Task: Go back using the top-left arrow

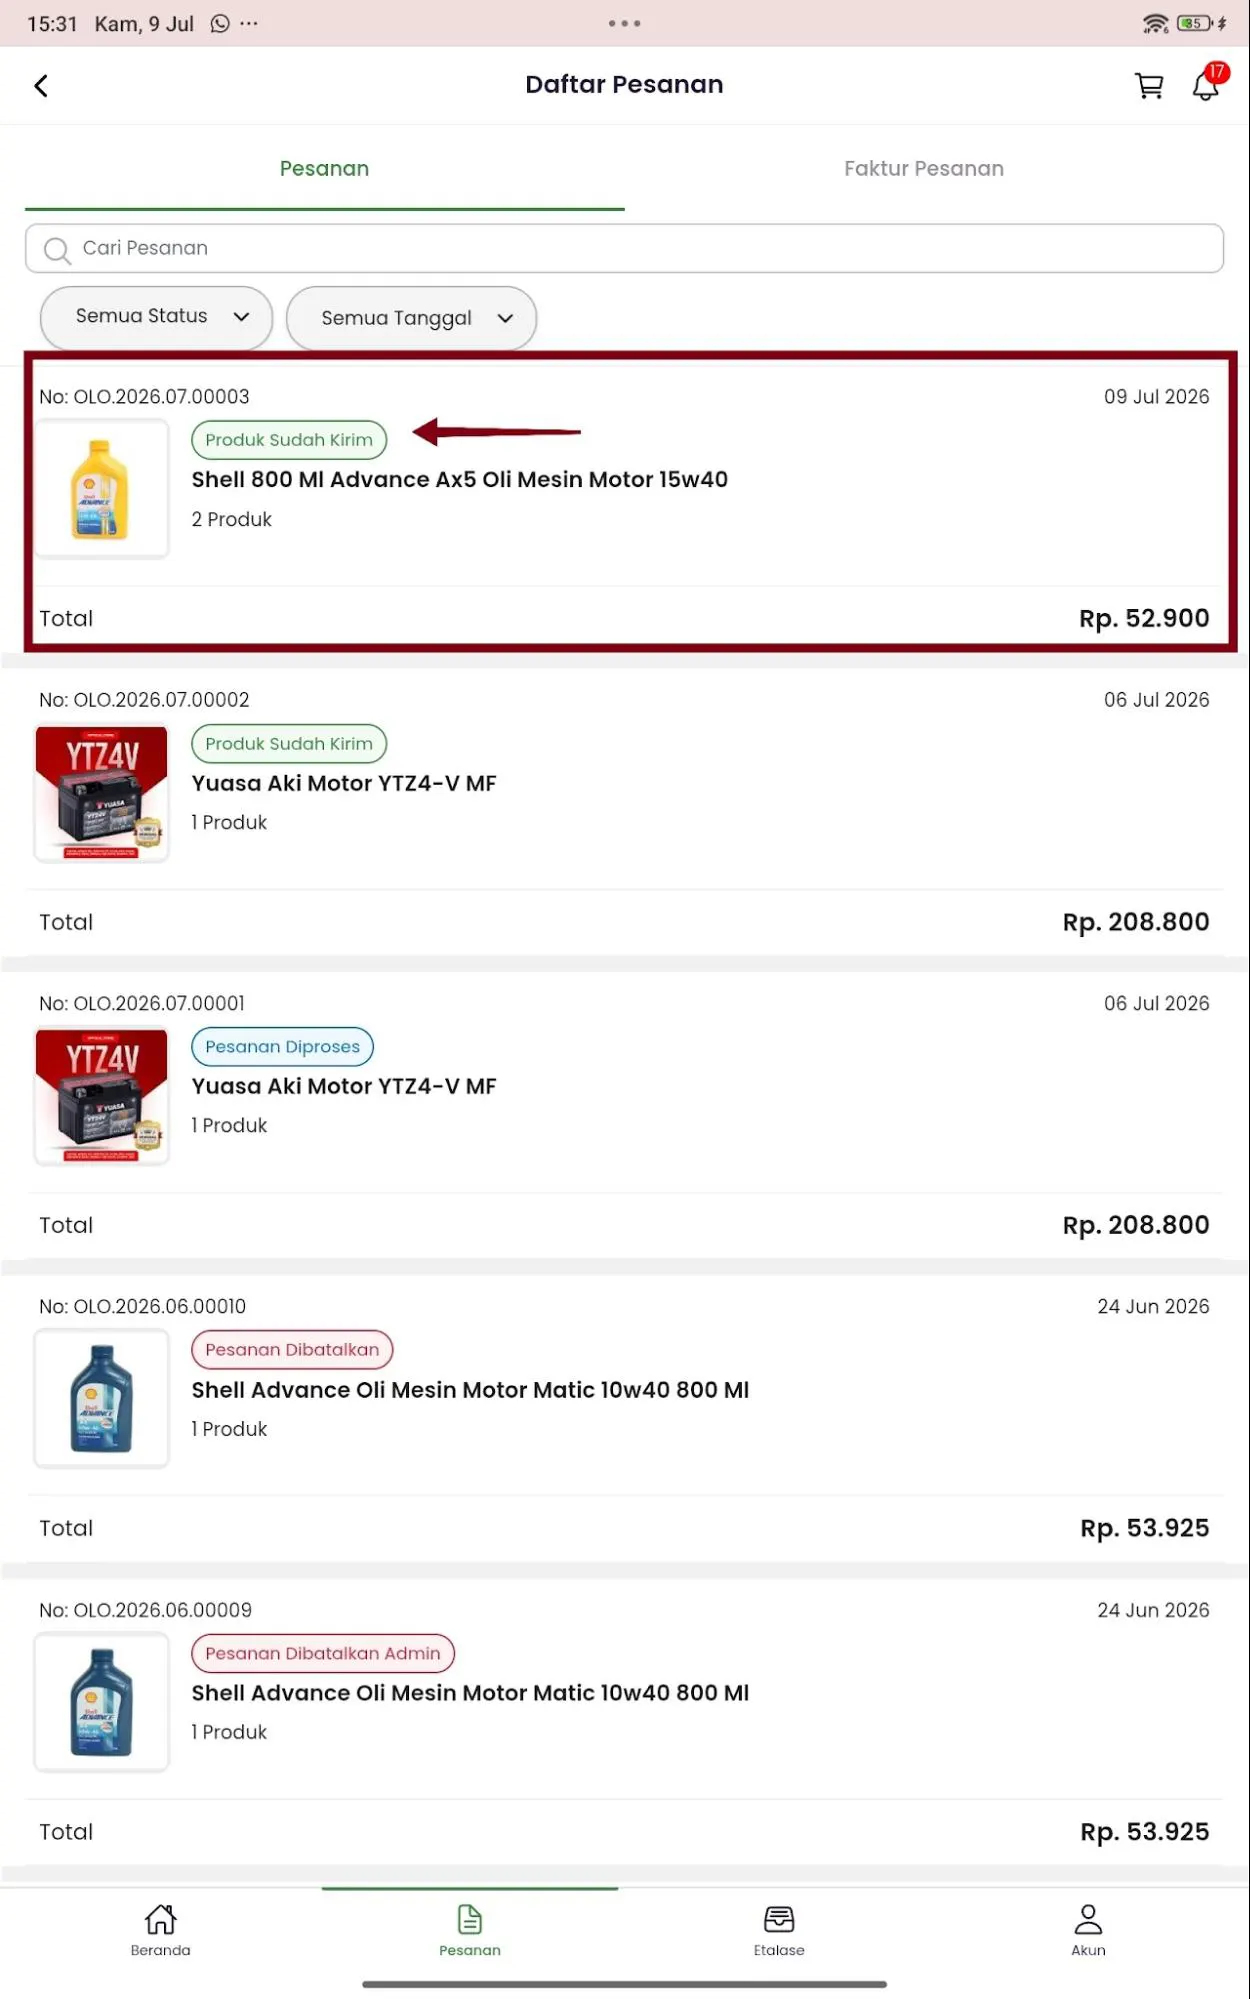Action: pos(41,86)
